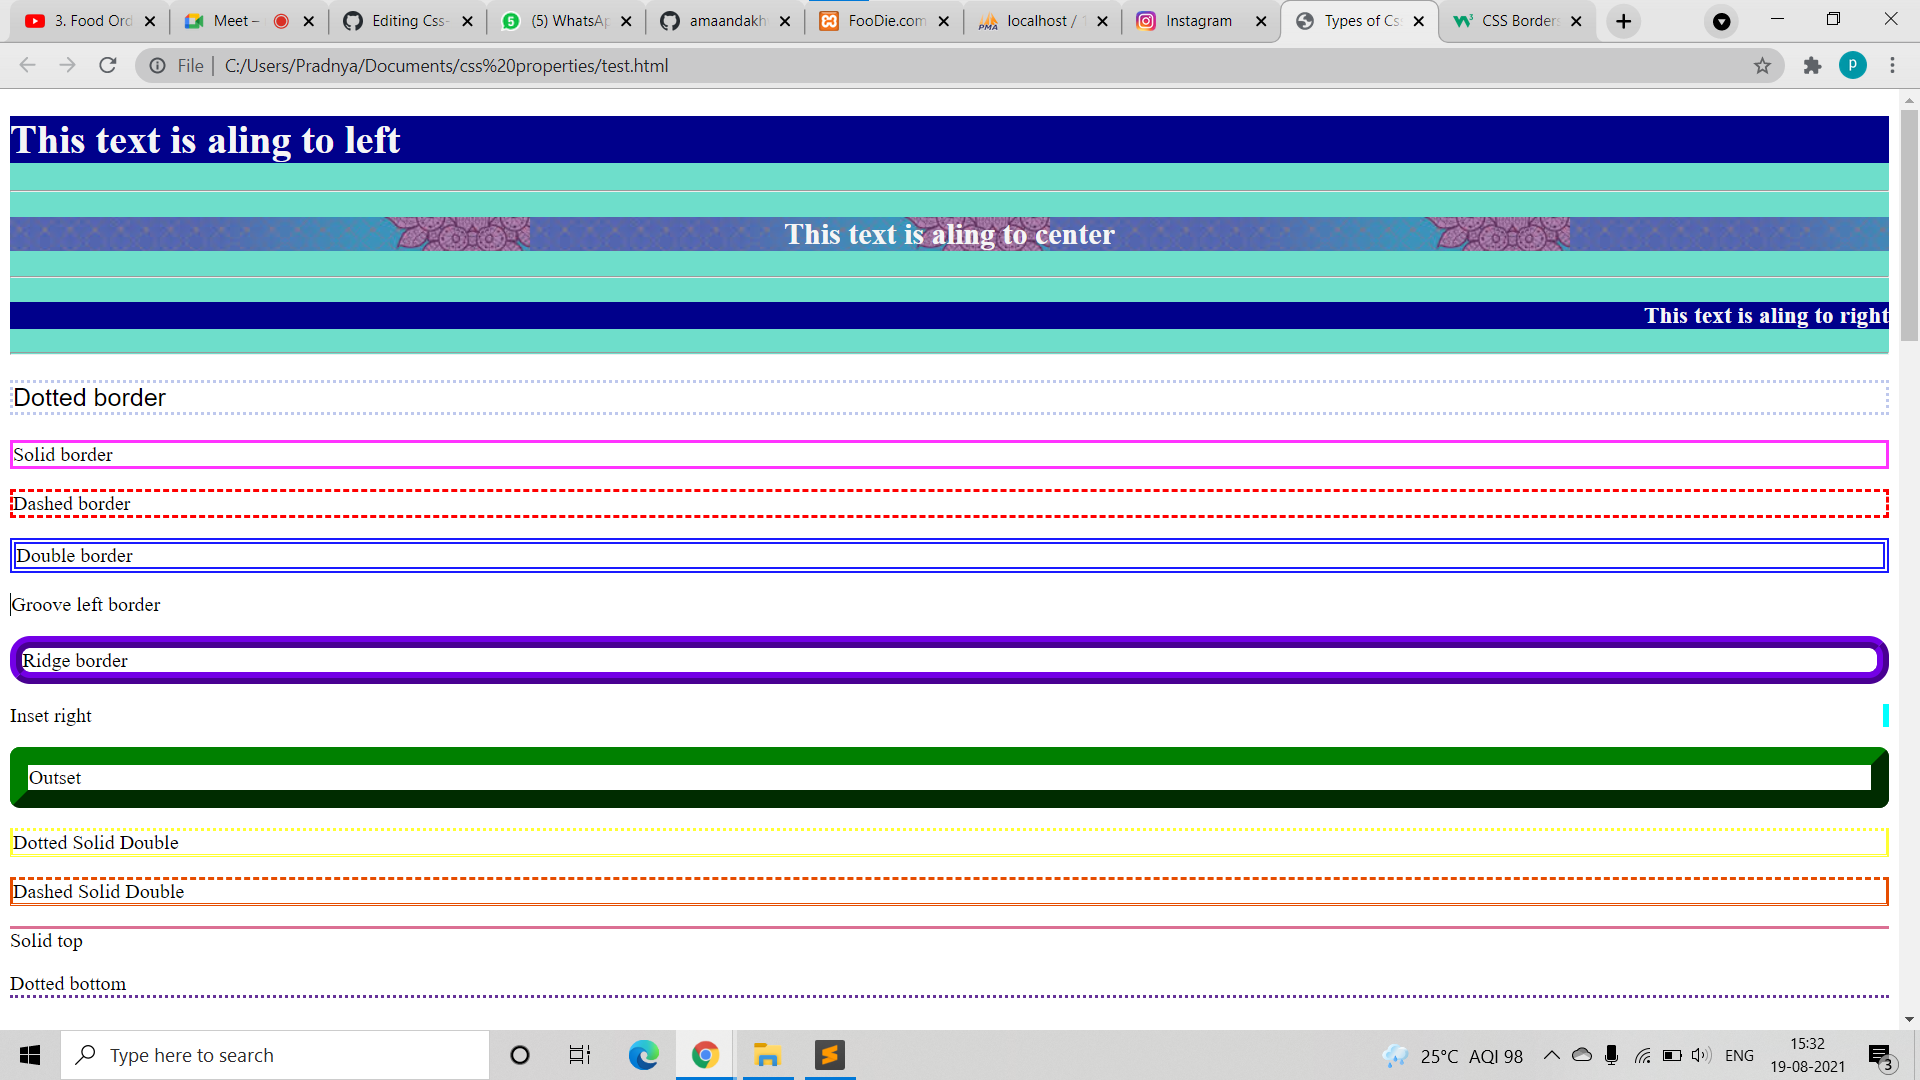Open a new browser tab
This screenshot has height=1080, width=1920.
coord(1623,21)
